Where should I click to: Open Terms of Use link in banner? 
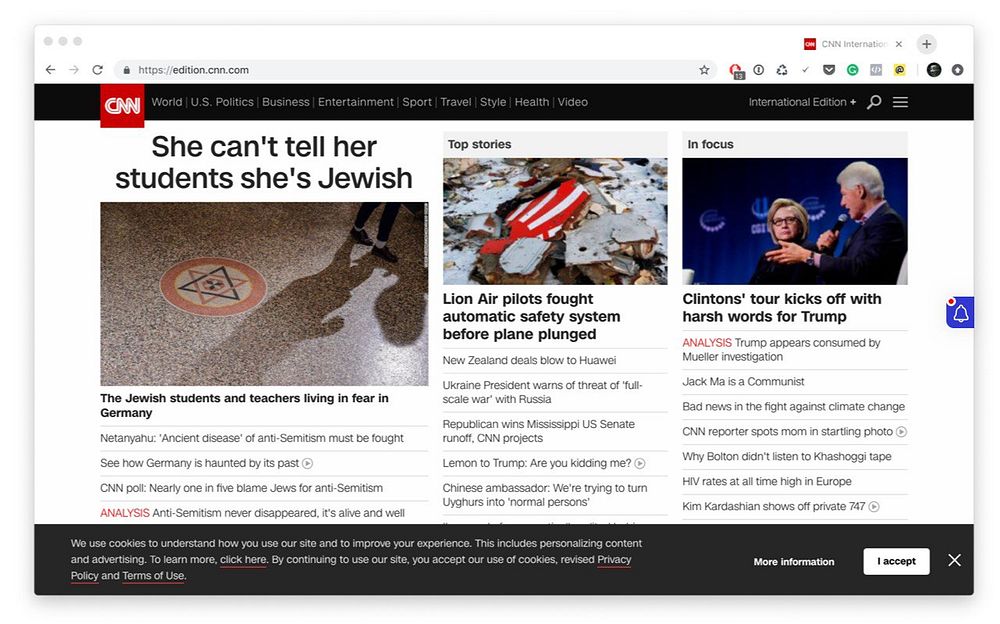click(x=153, y=576)
